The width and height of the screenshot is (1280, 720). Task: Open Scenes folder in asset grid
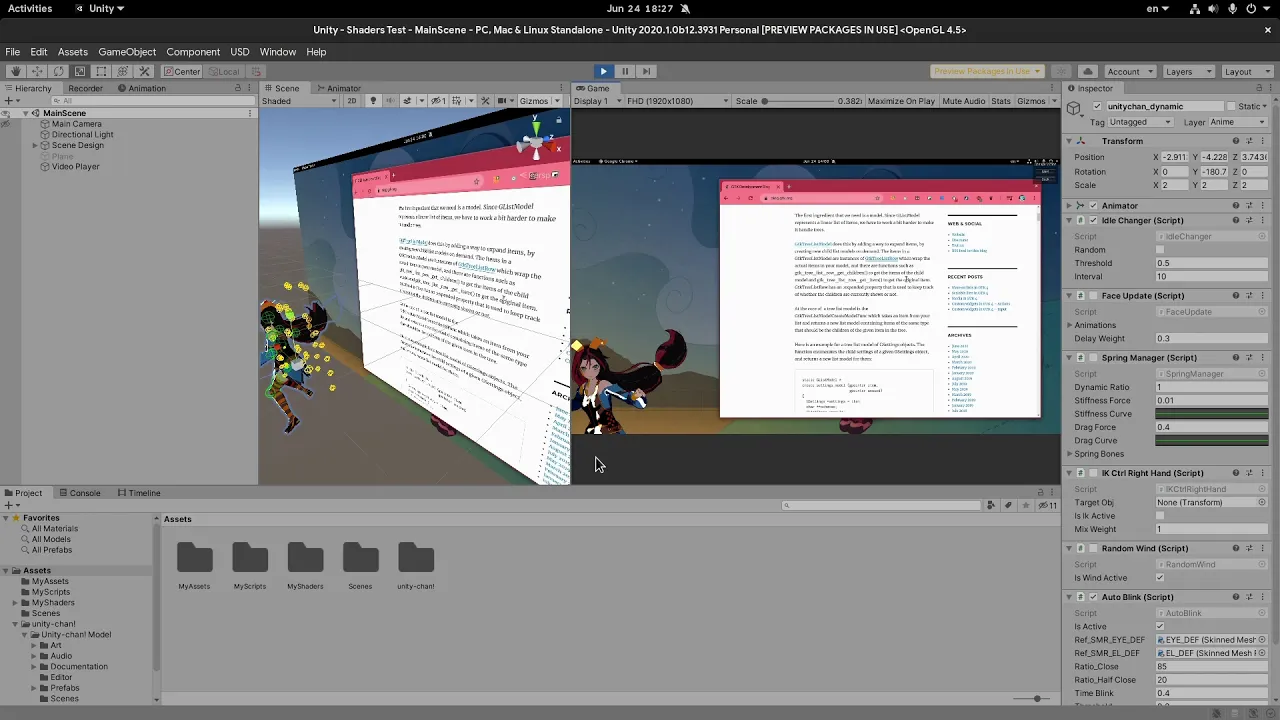(360, 559)
